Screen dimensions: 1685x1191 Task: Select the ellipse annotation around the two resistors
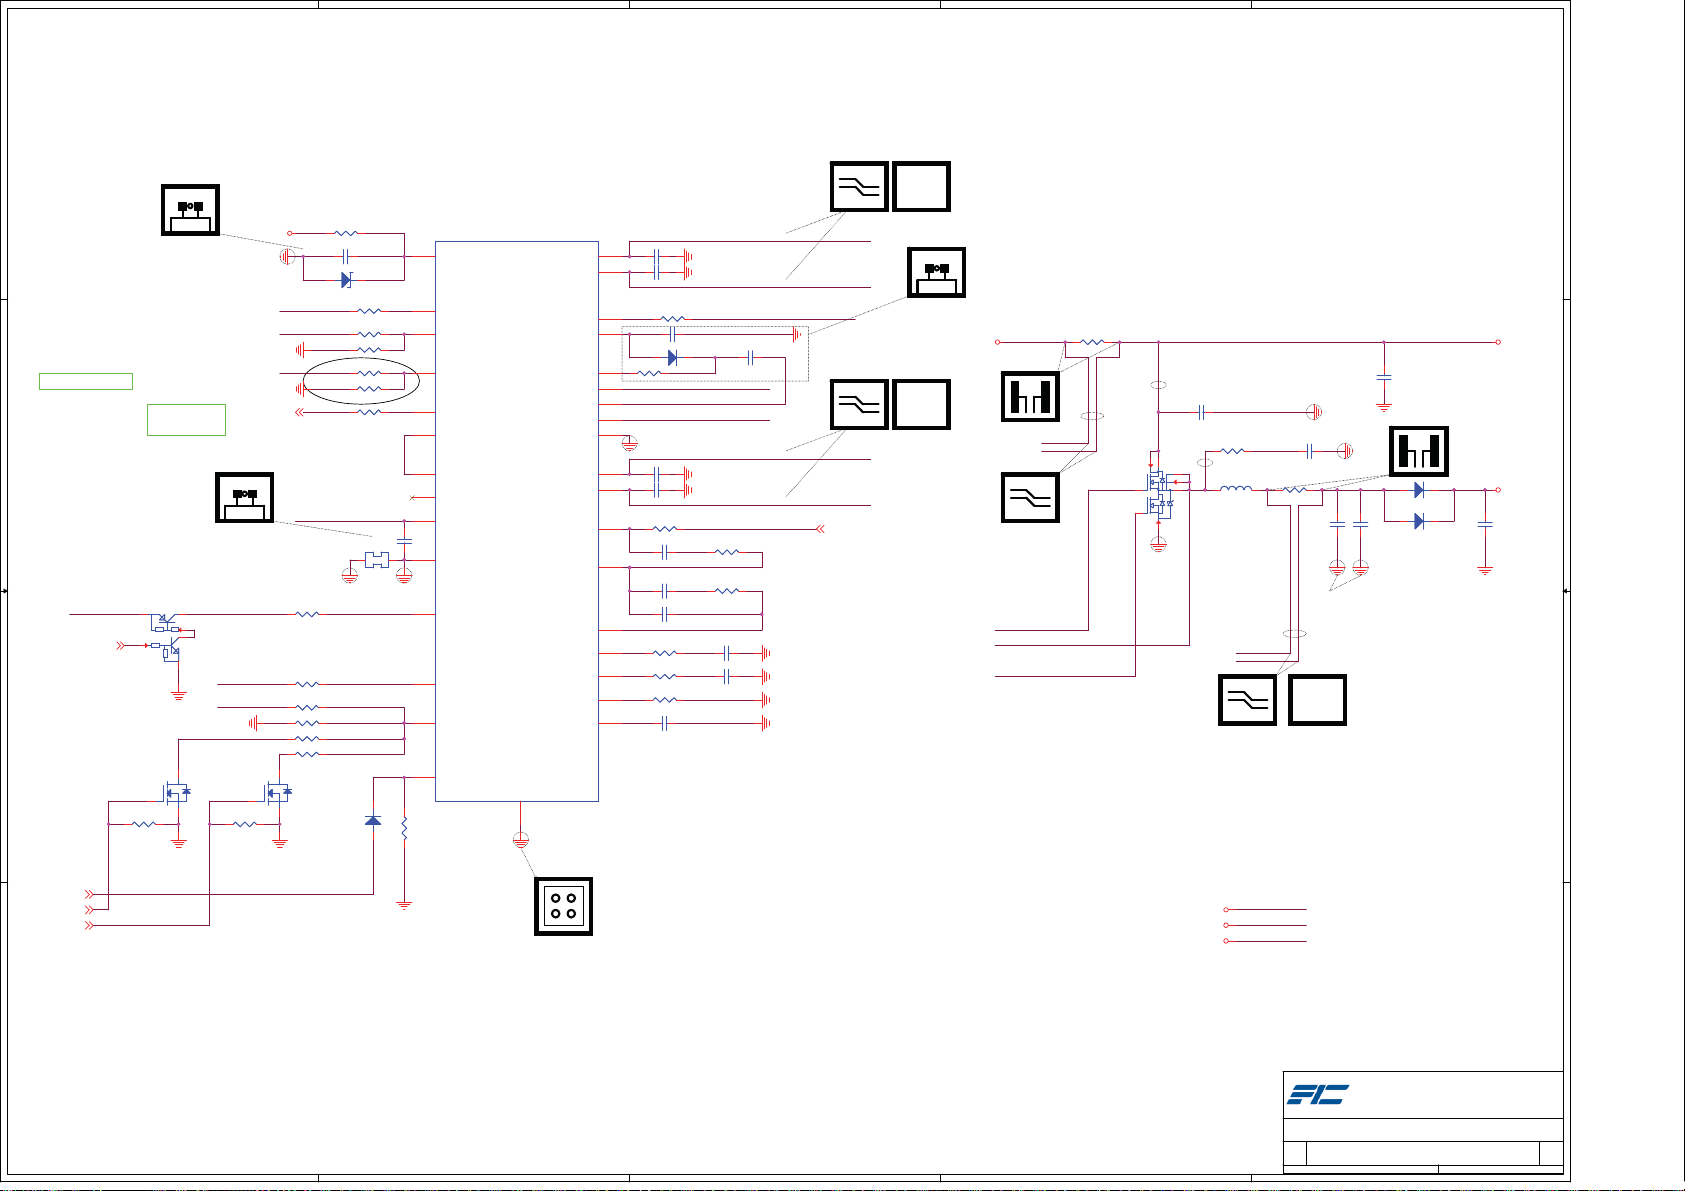[x=361, y=381]
